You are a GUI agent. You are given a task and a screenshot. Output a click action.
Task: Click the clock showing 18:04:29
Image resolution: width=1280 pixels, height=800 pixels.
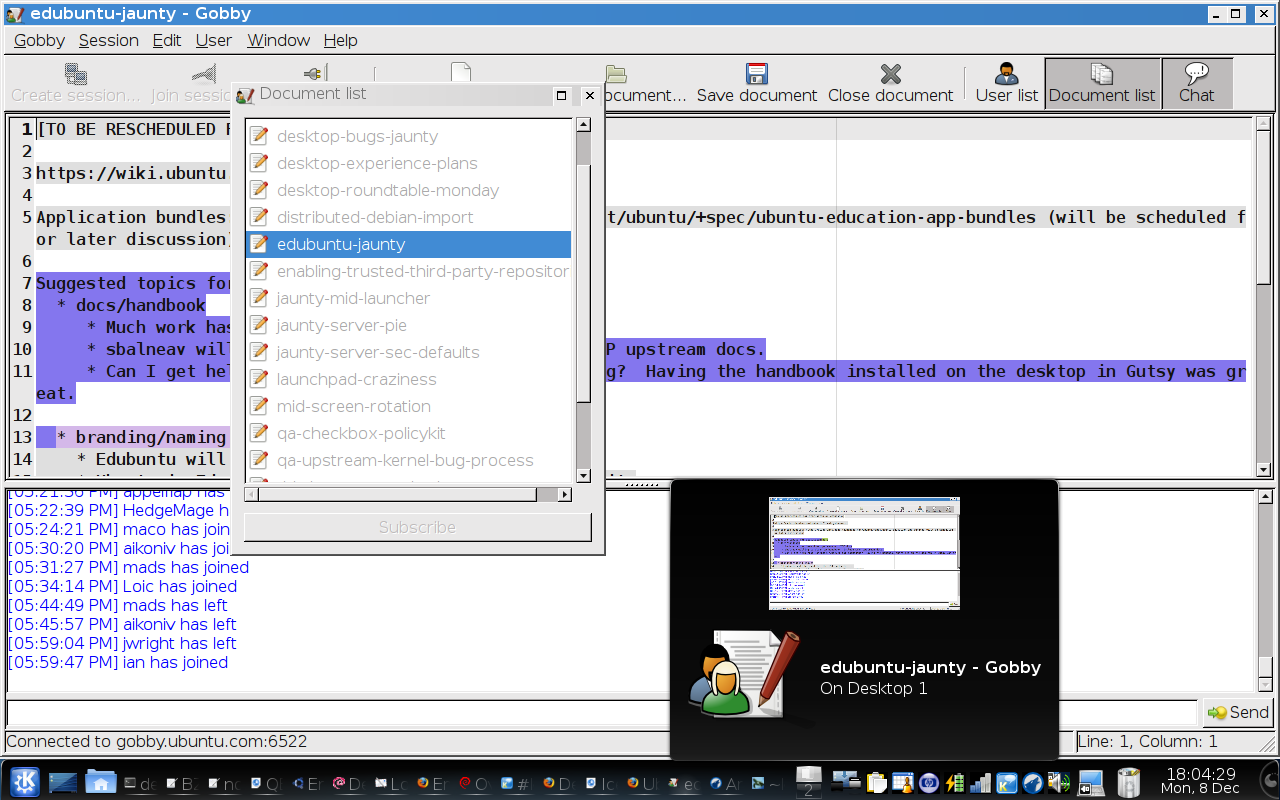(1199, 773)
